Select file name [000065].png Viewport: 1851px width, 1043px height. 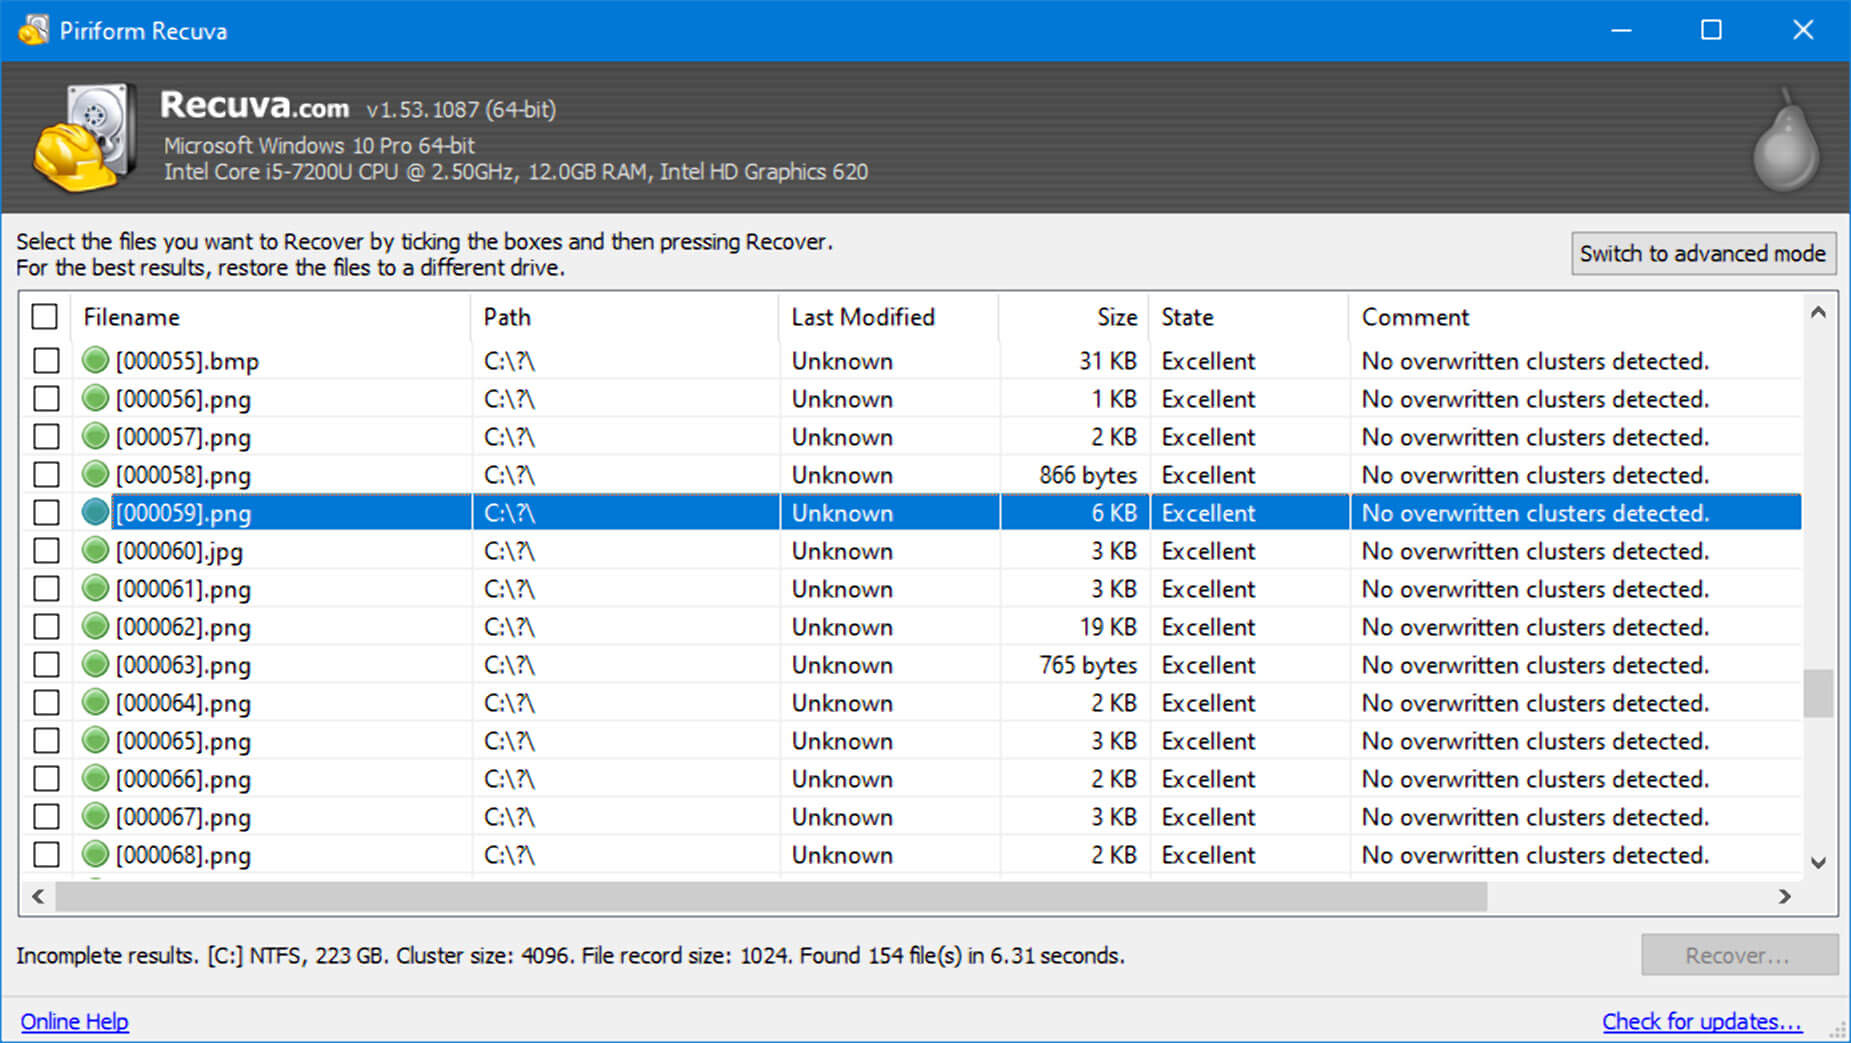183,741
